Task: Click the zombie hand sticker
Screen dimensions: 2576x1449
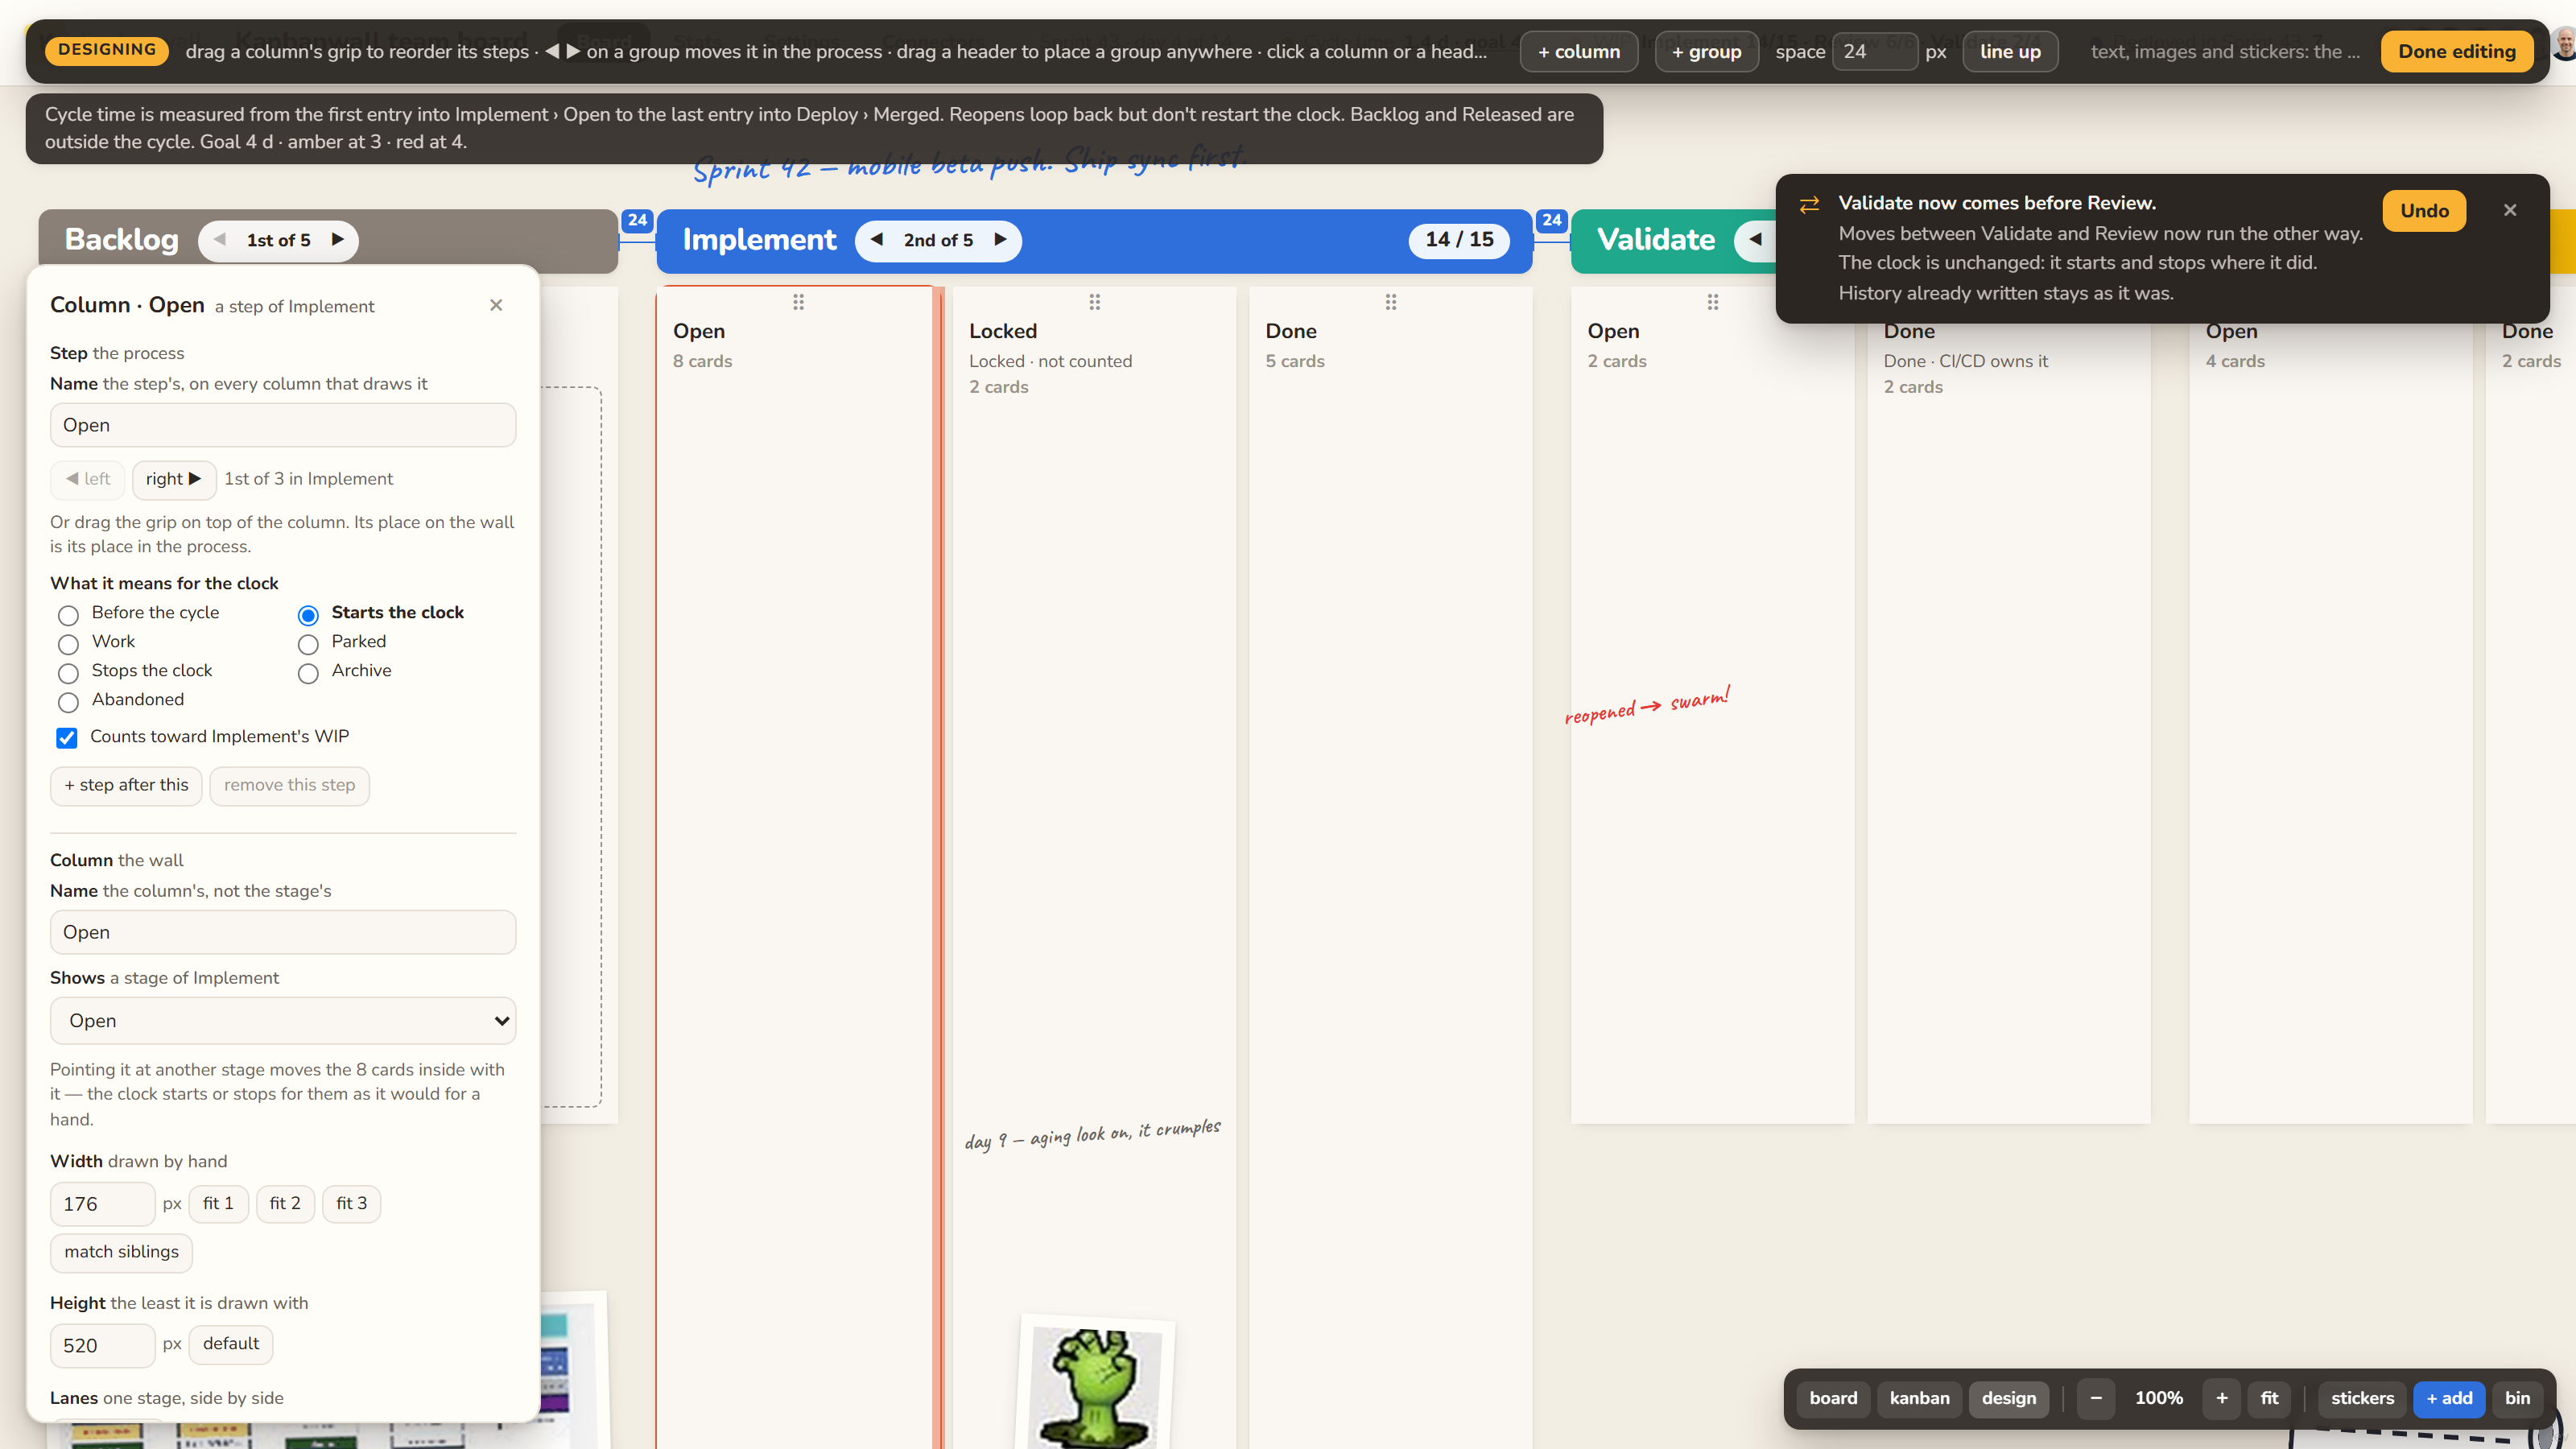Action: tap(1096, 1385)
